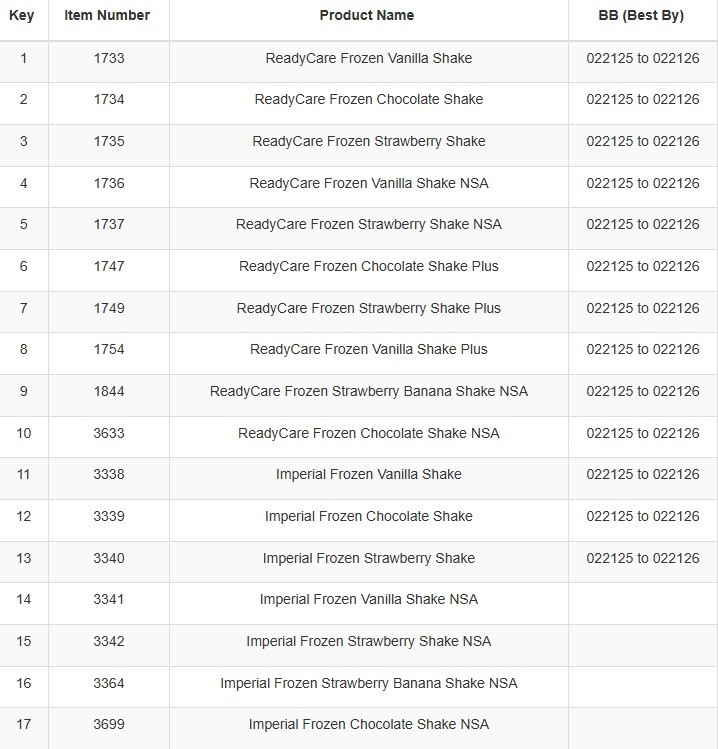Click ReadyCare Frozen Vanilla Shake NSA row
The width and height of the screenshot is (718, 749).
pos(368,183)
